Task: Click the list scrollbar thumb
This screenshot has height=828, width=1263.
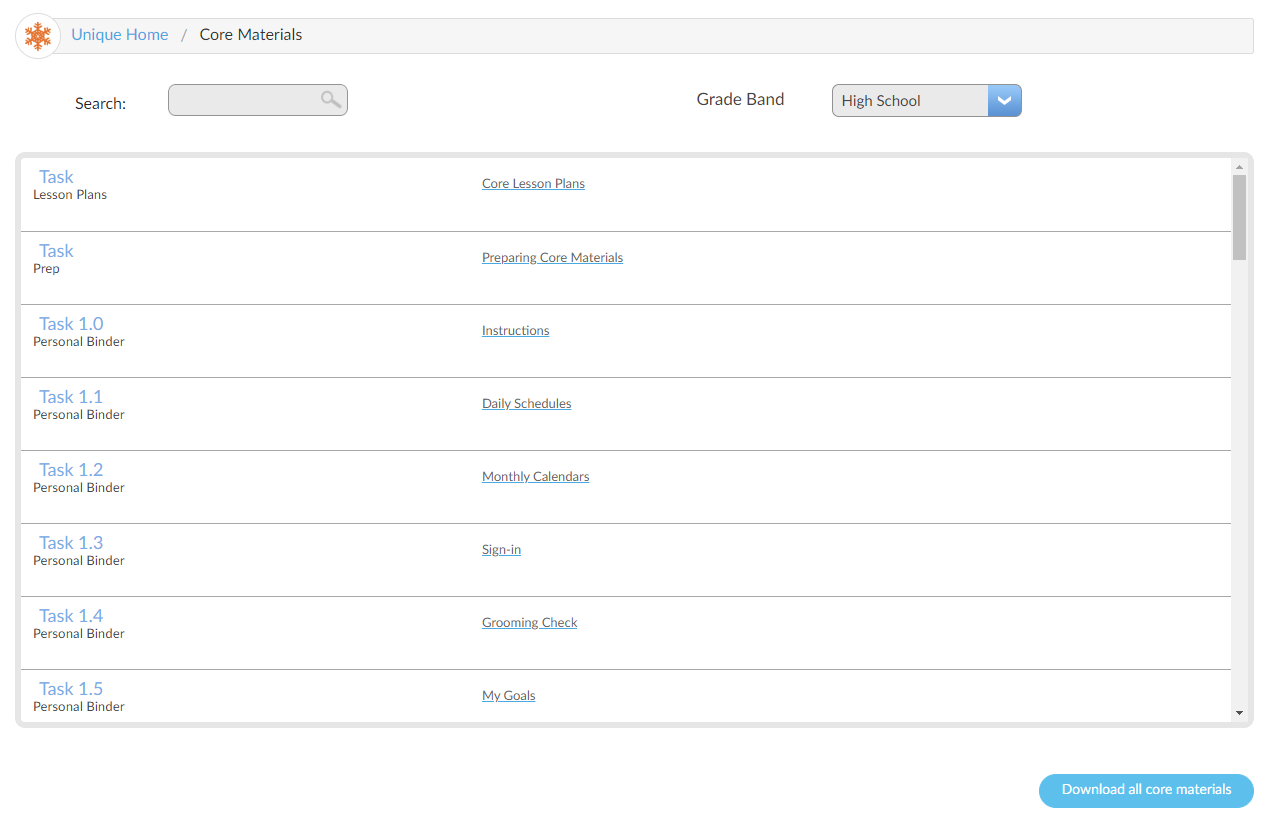Action: point(1239,217)
